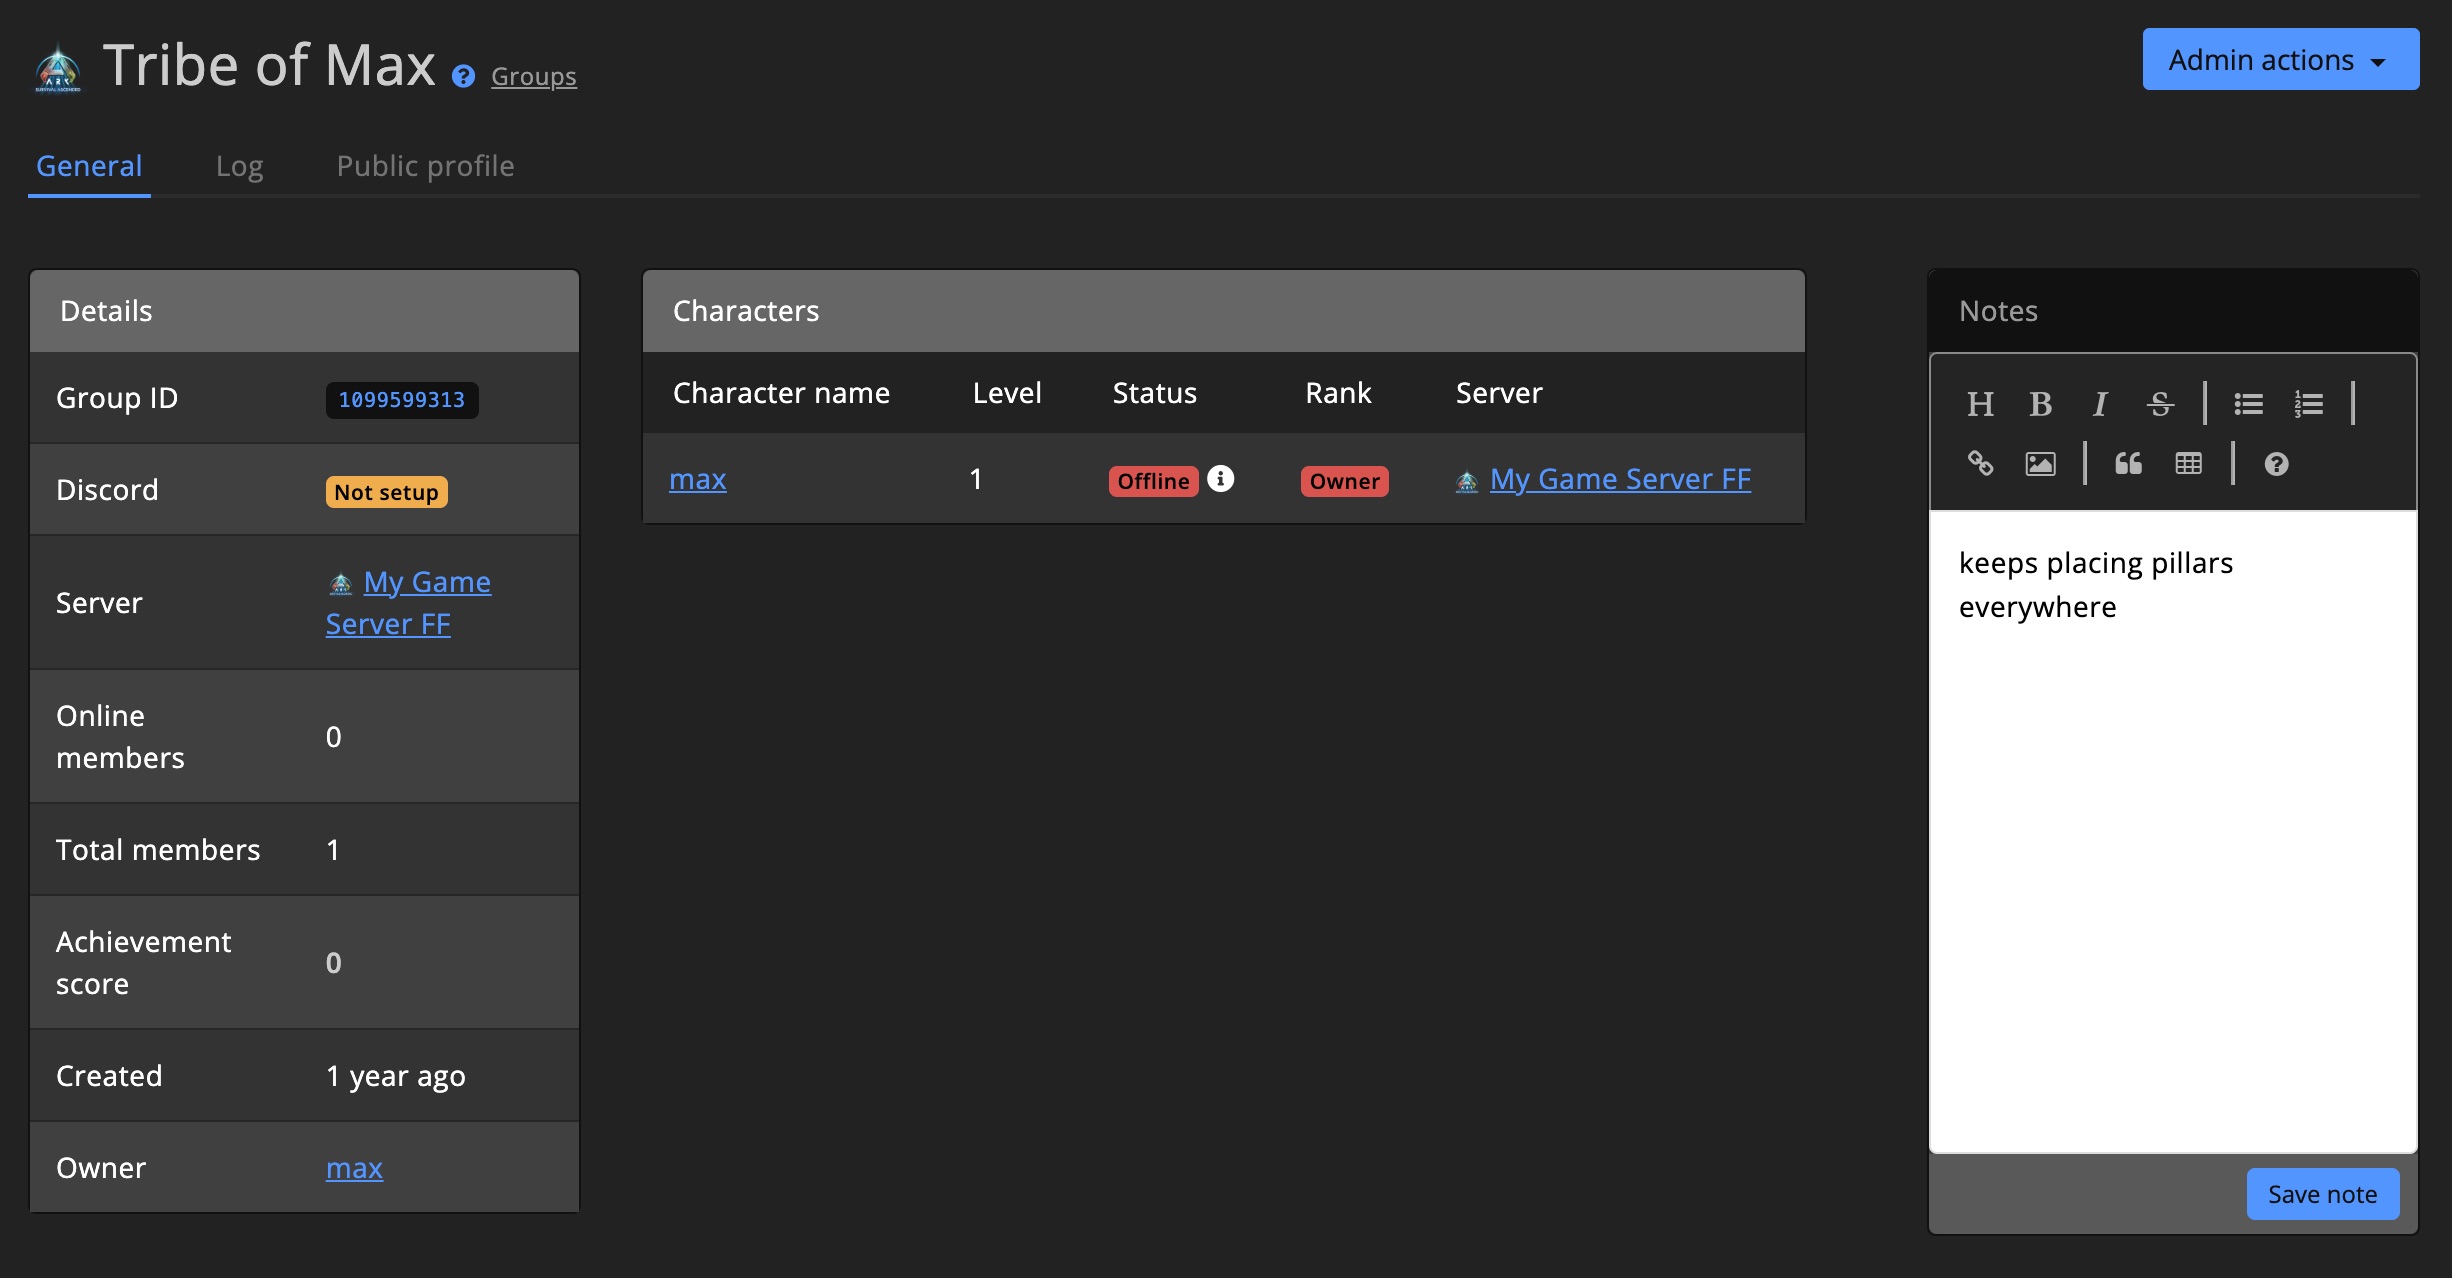Insert a bullet list into the note
This screenshot has width=2452, height=1278.
click(x=2248, y=403)
